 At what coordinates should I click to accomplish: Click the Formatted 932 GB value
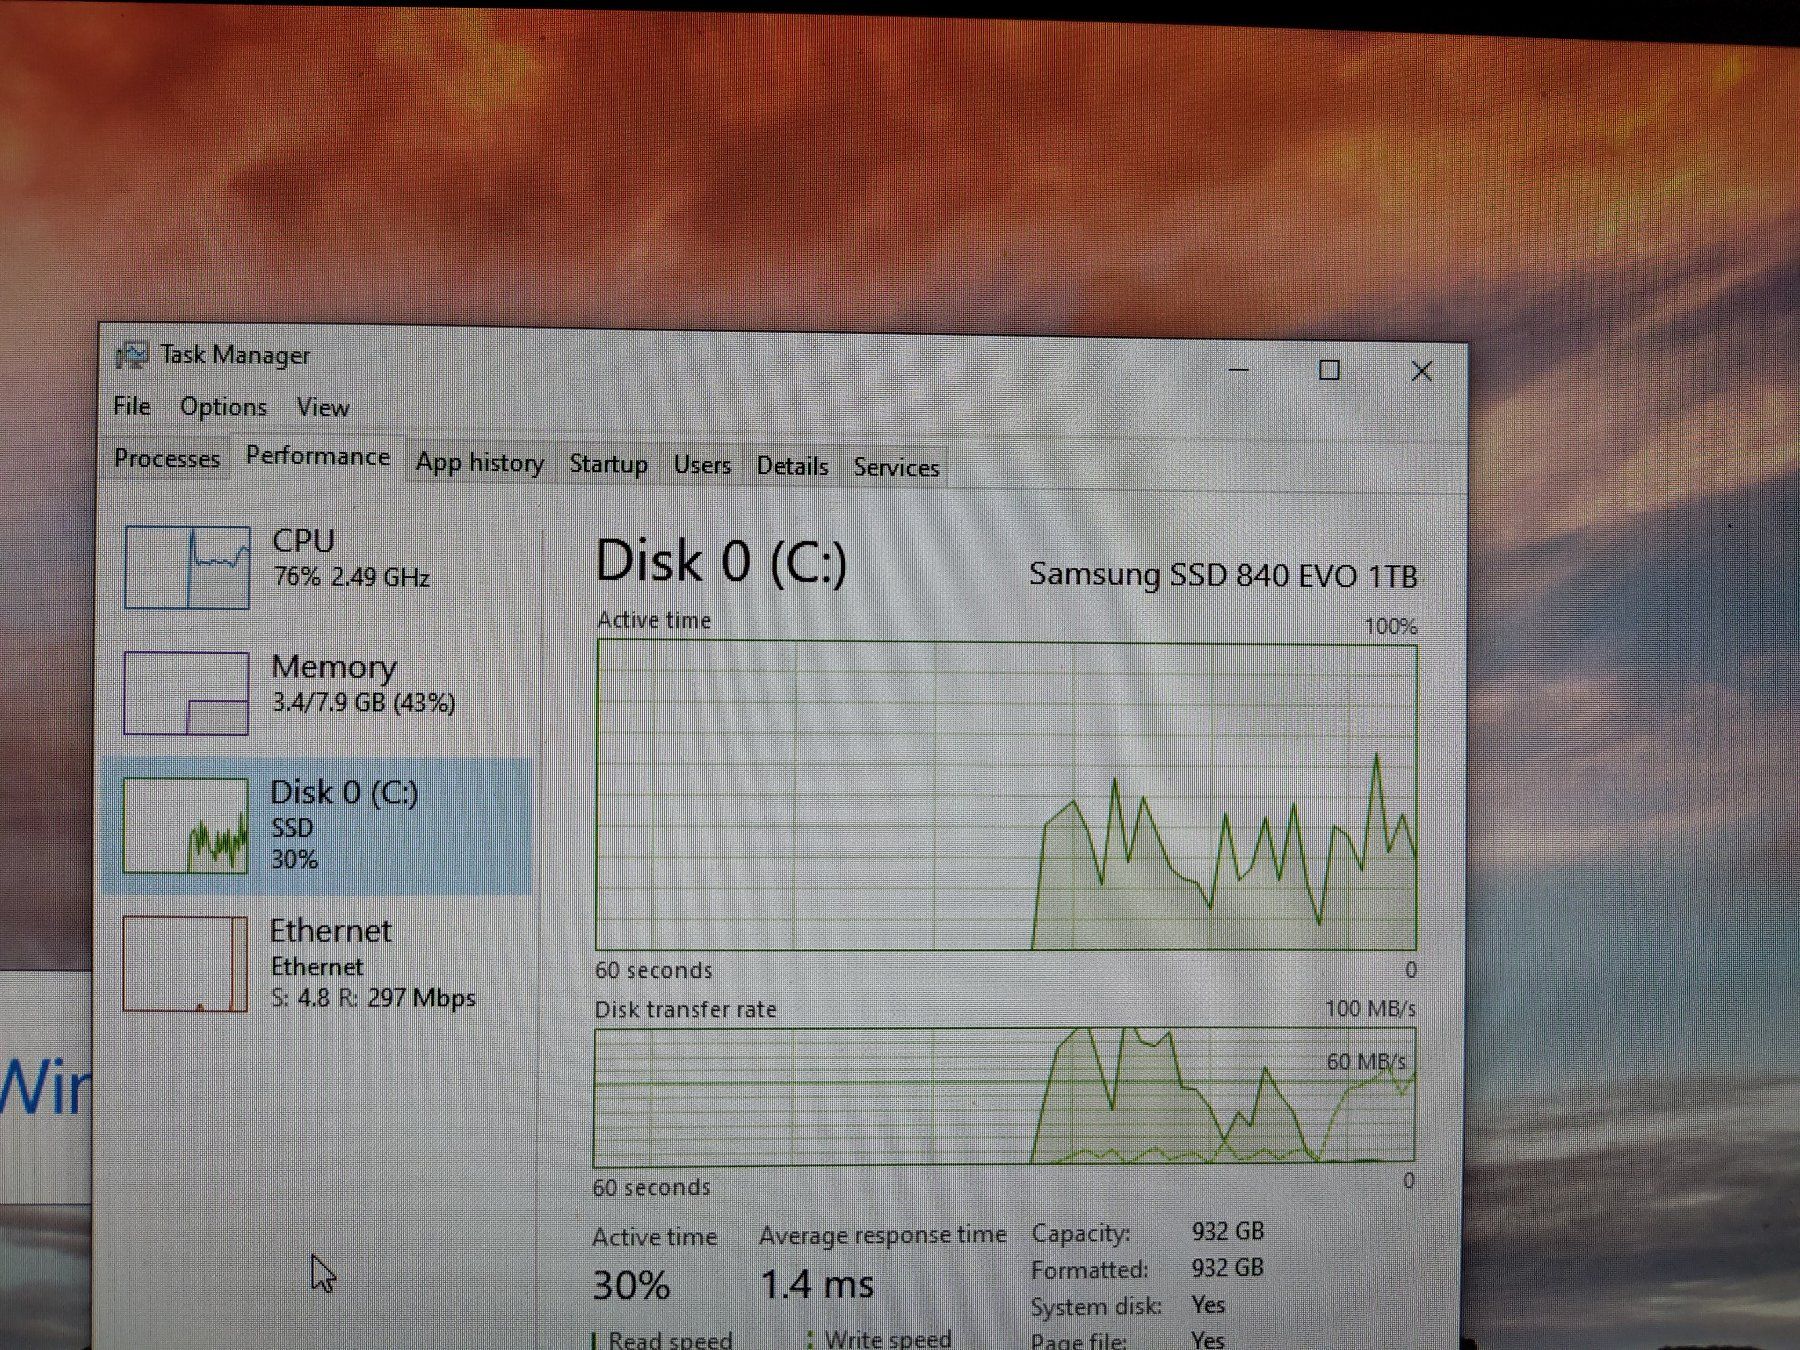click(x=1227, y=1268)
